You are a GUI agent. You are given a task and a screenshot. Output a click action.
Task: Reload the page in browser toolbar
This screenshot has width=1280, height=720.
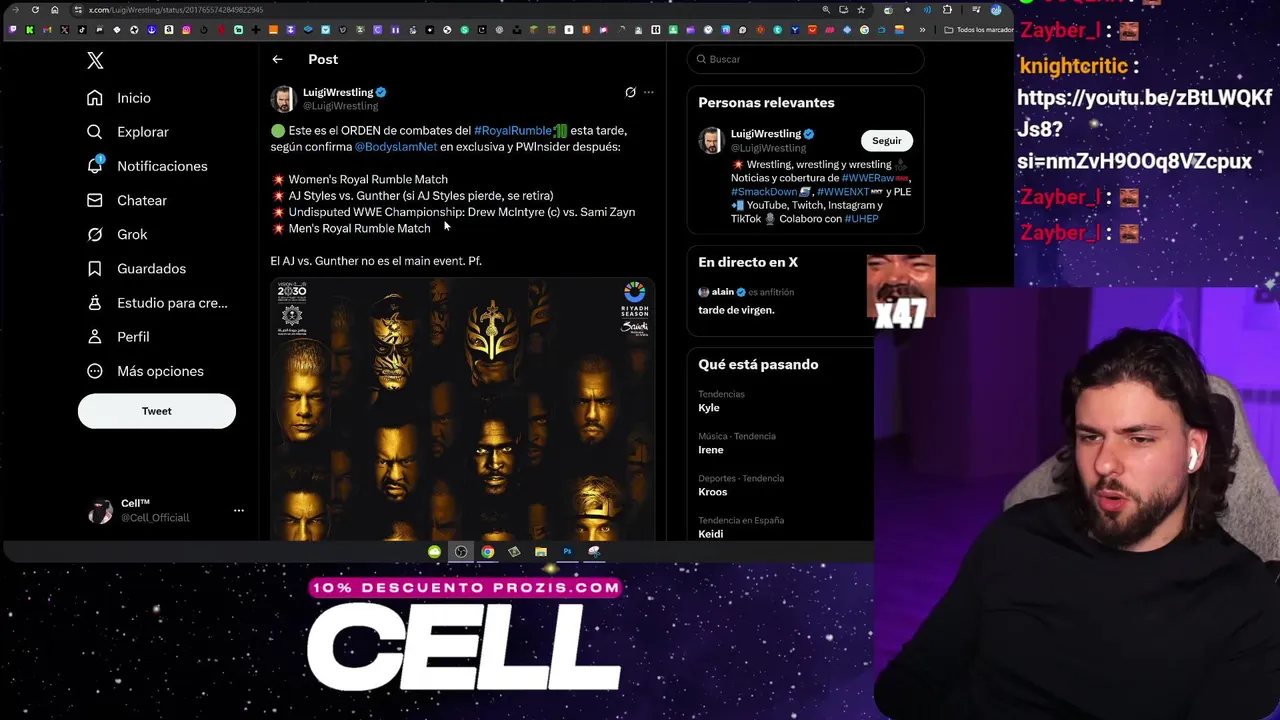pyautogui.click(x=35, y=10)
